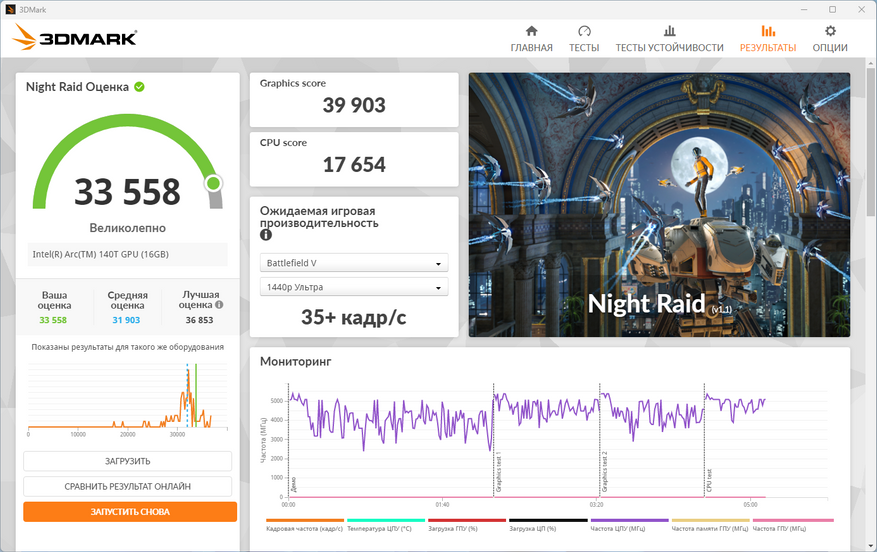Toggle Температура ЦП series in legend
Image resolution: width=877 pixels, height=552 pixels.
click(x=386, y=527)
